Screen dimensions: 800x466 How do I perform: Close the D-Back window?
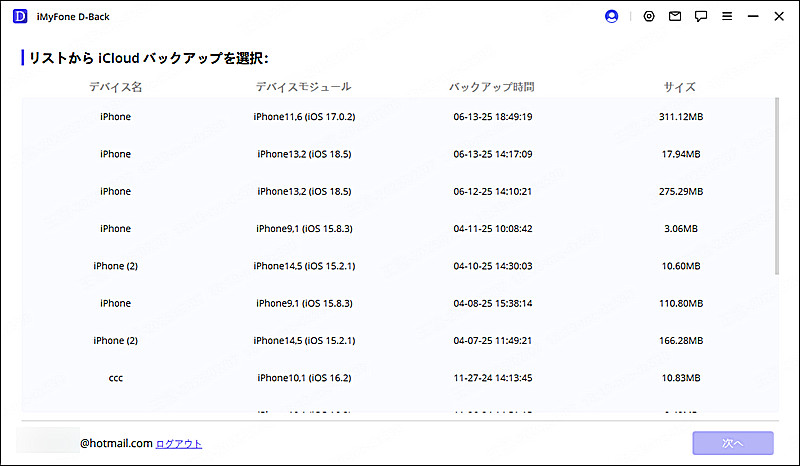pyautogui.click(x=779, y=16)
